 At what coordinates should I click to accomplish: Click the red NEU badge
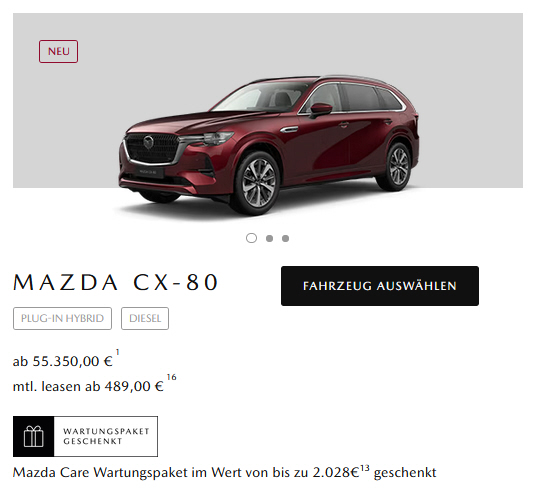(58, 51)
